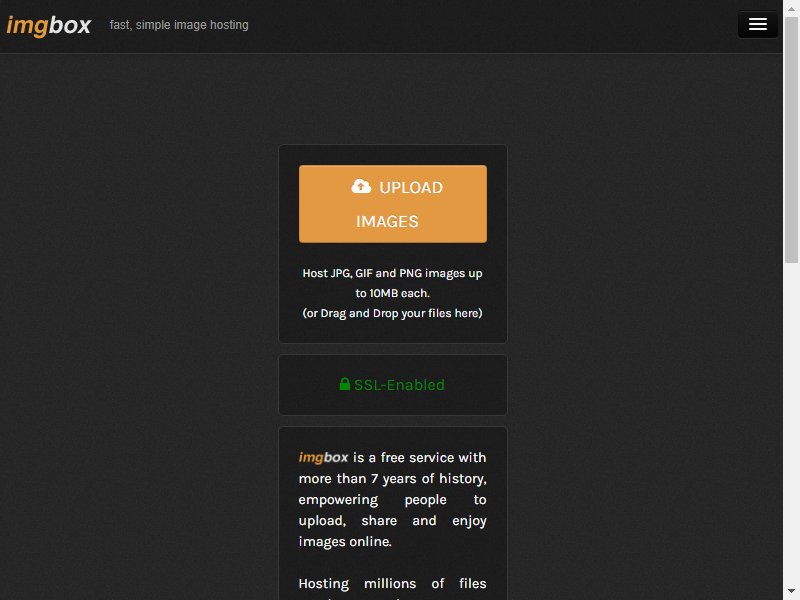Click the Upload Images button
The width and height of the screenshot is (800, 600).
(x=393, y=204)
